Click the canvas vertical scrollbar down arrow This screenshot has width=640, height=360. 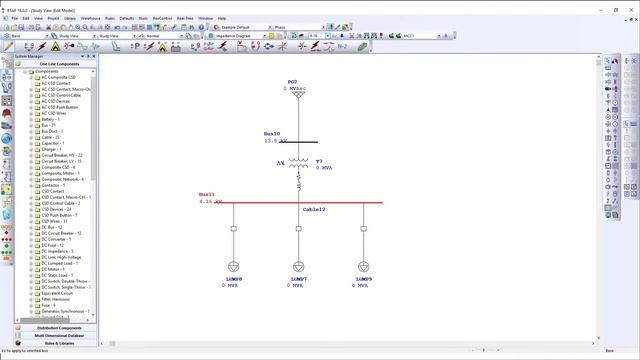pyautogui.click(x=599, y=338)
